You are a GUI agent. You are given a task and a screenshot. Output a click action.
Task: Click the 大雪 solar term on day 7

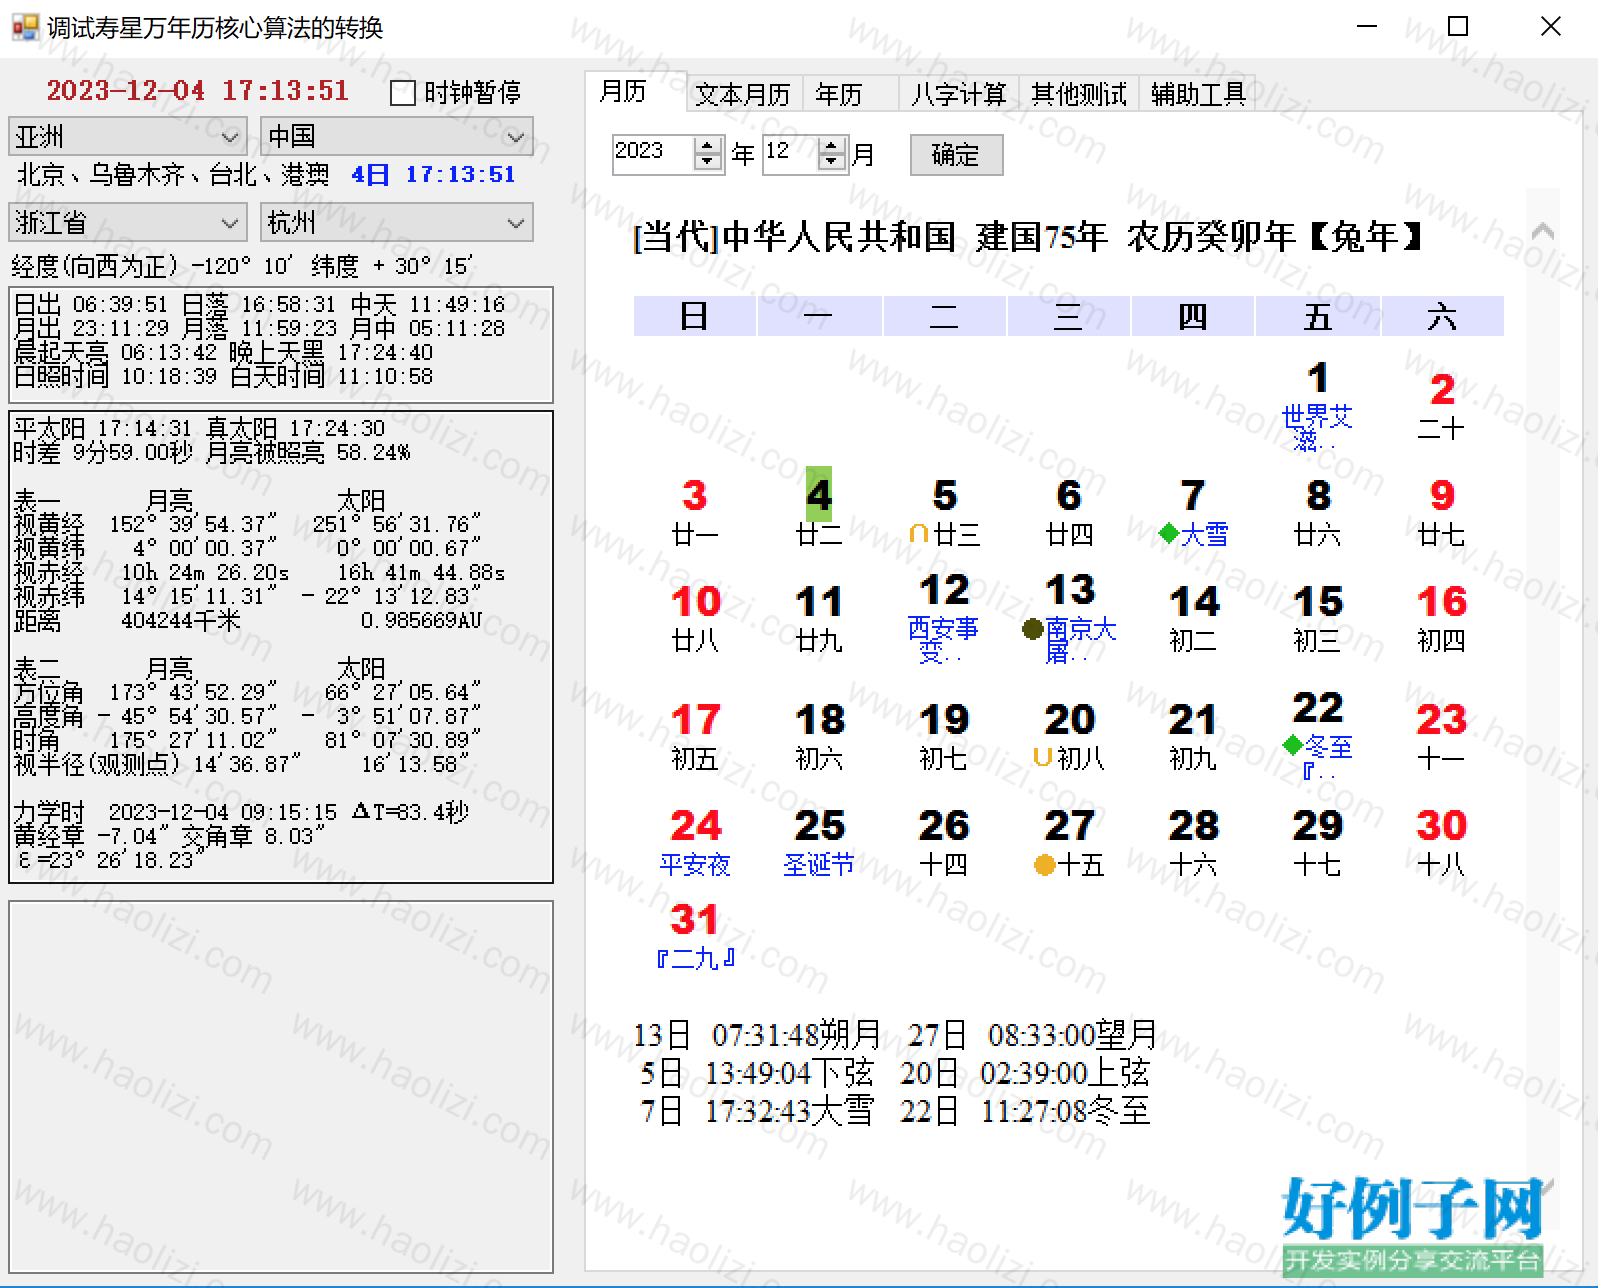point(1204,534)
